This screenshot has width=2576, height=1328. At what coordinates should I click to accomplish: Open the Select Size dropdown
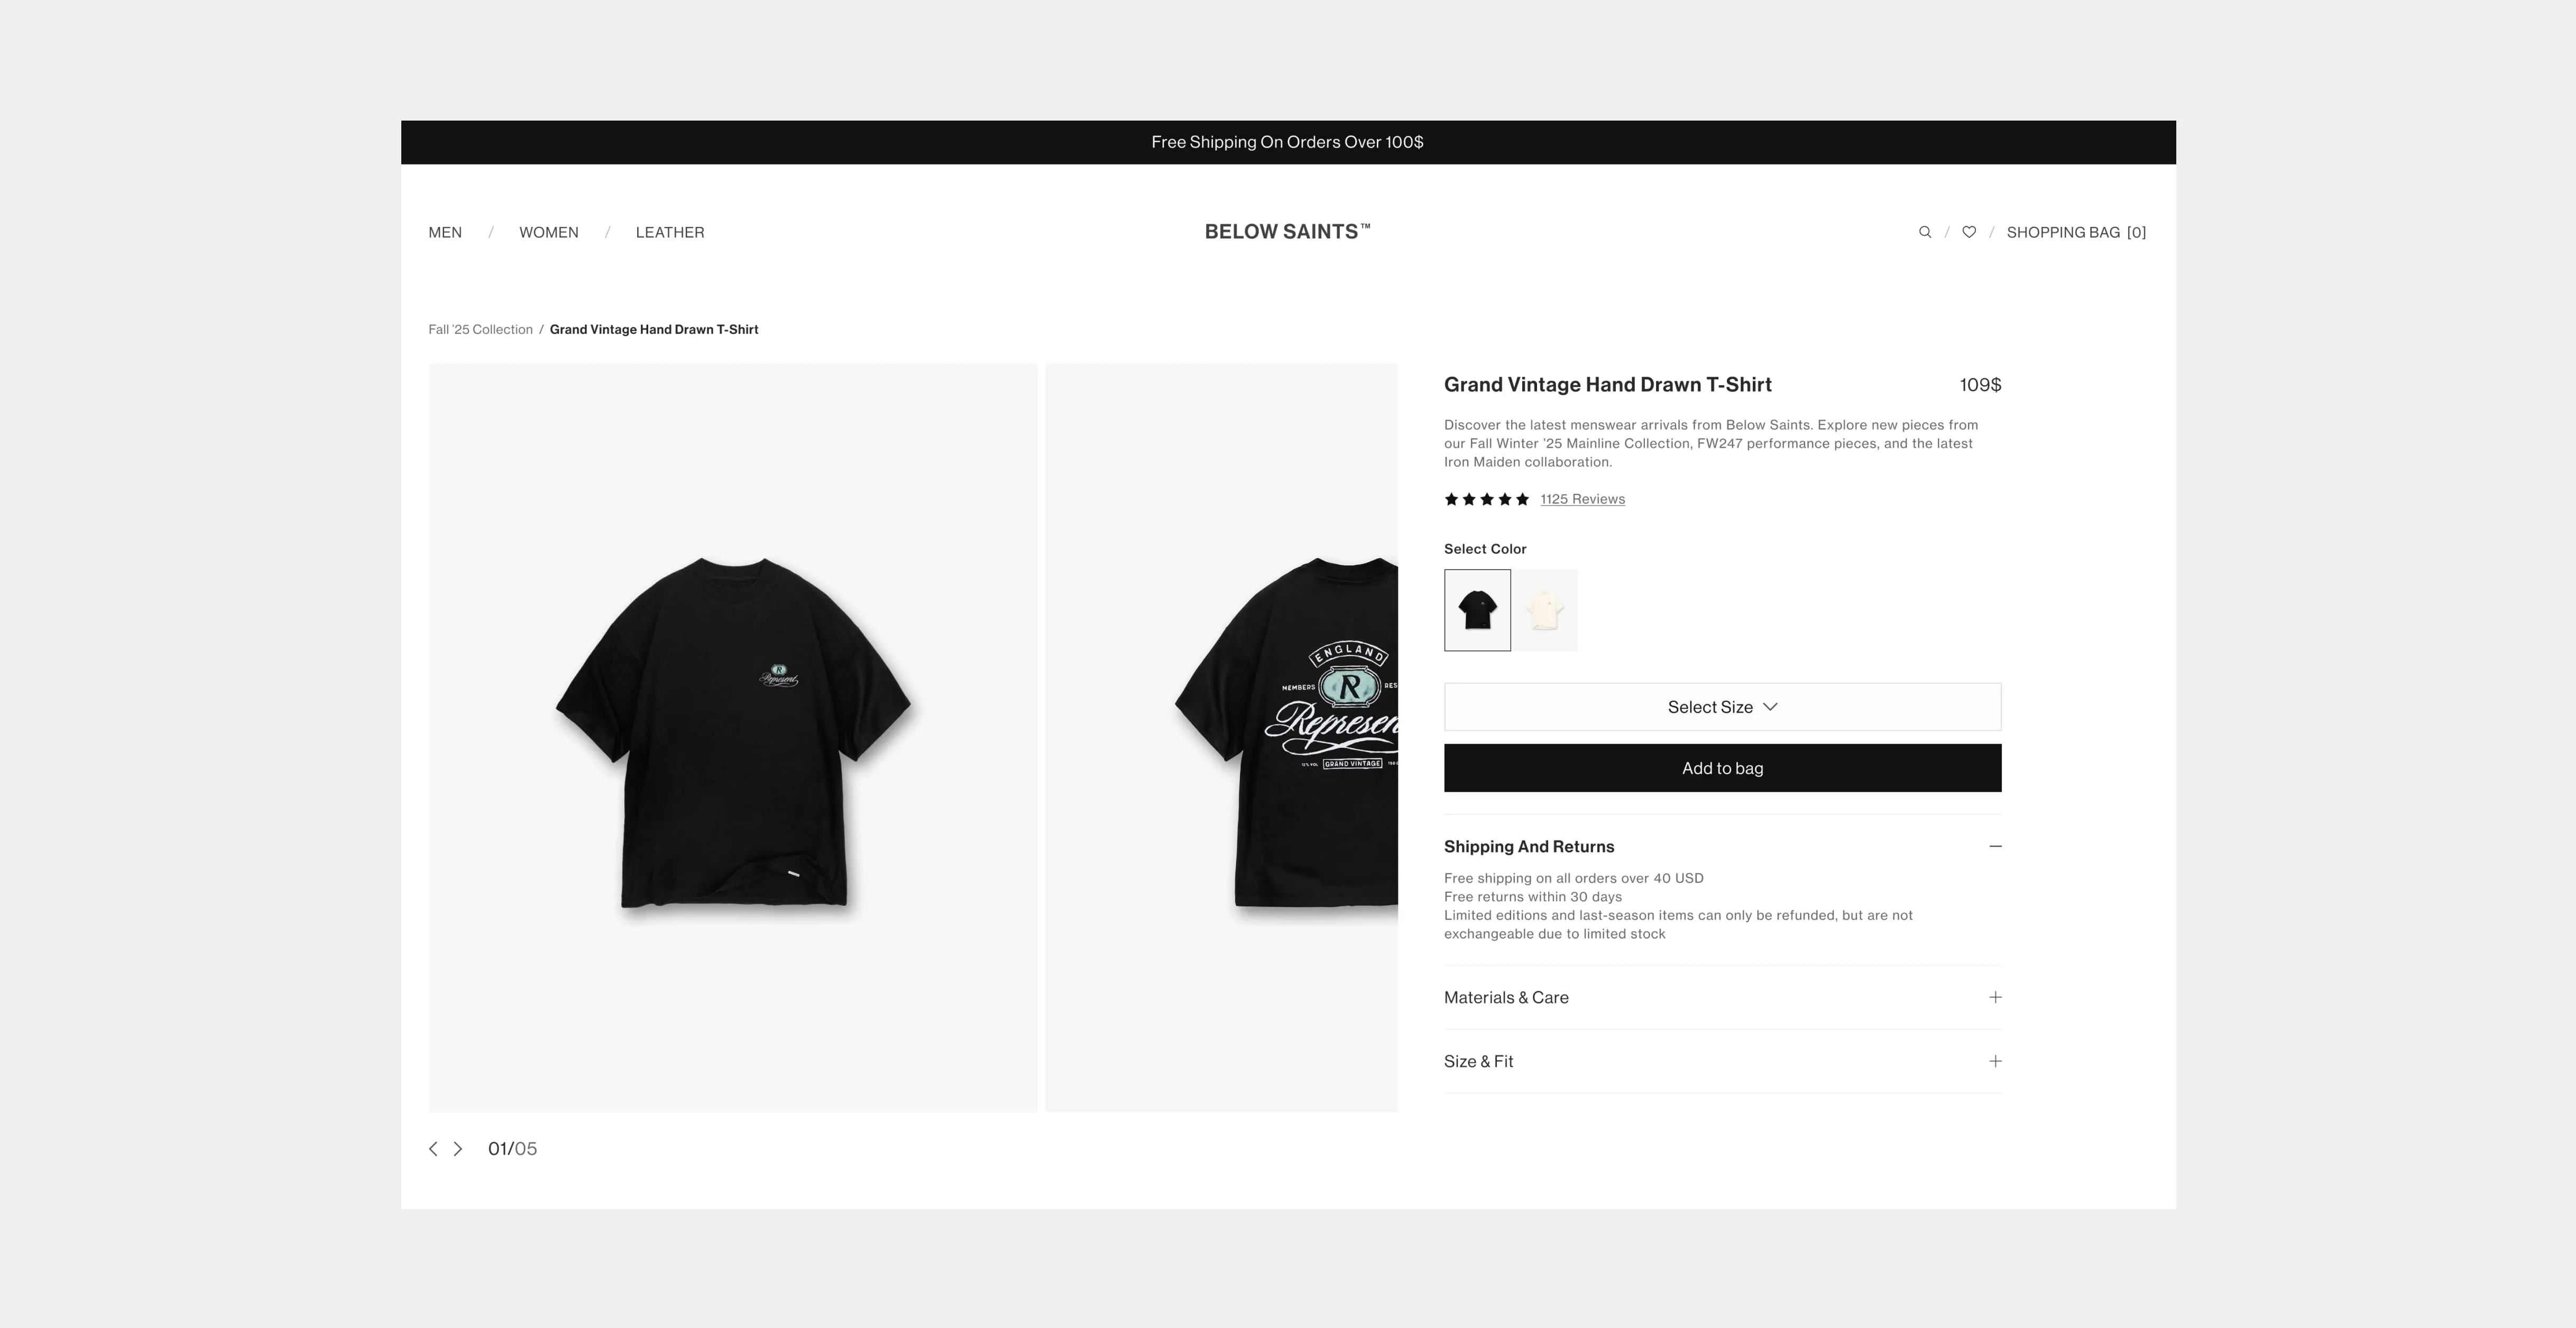pyautogui.click(x=1722, y=707)
